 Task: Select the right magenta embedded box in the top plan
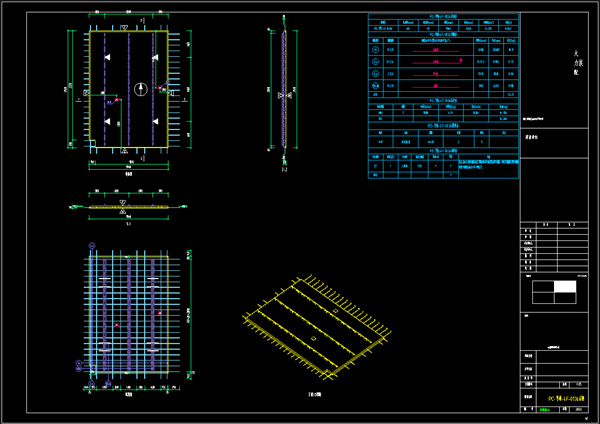pyautogui.click(x=160, y=88)
